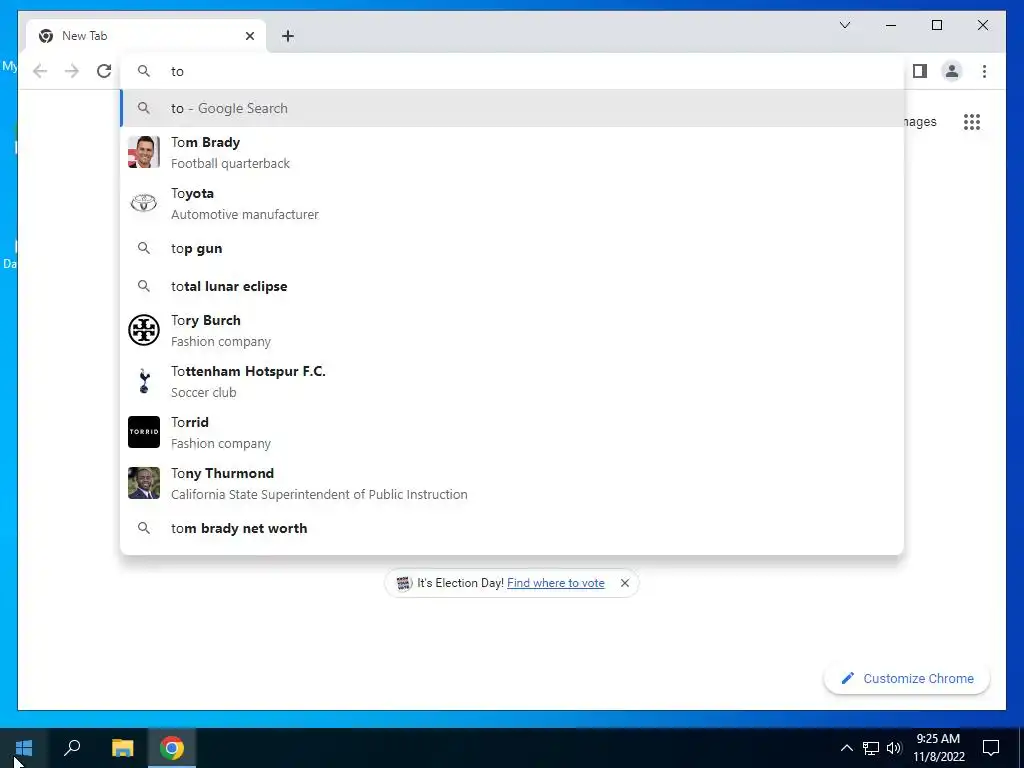Click the Tottenham Hotspur crest icon
Screen dimensions: 1024x768
coord(144,381)
